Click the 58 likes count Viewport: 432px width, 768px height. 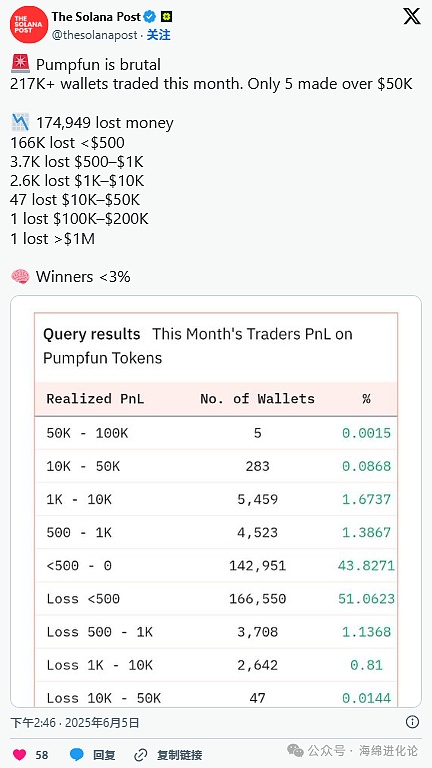click(42, 755)
